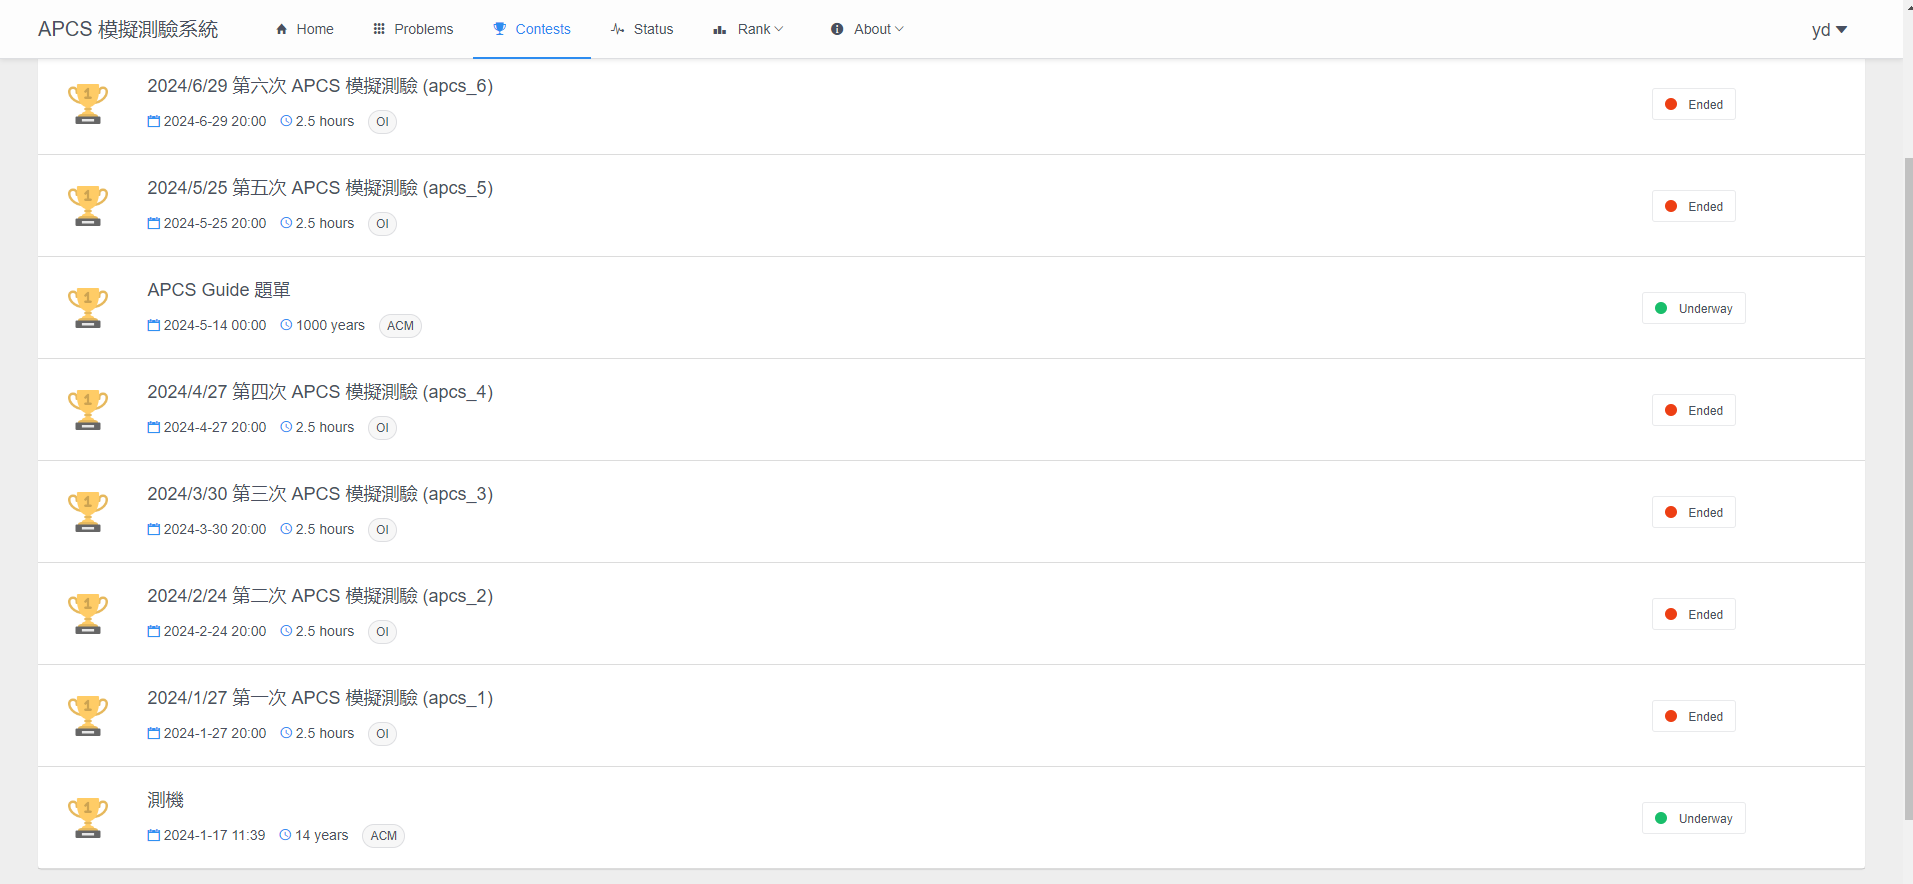
Task: Open the 第二次 APCS 模擬測驗 (apcs_2) contest
Action: [x=320, y=596]
